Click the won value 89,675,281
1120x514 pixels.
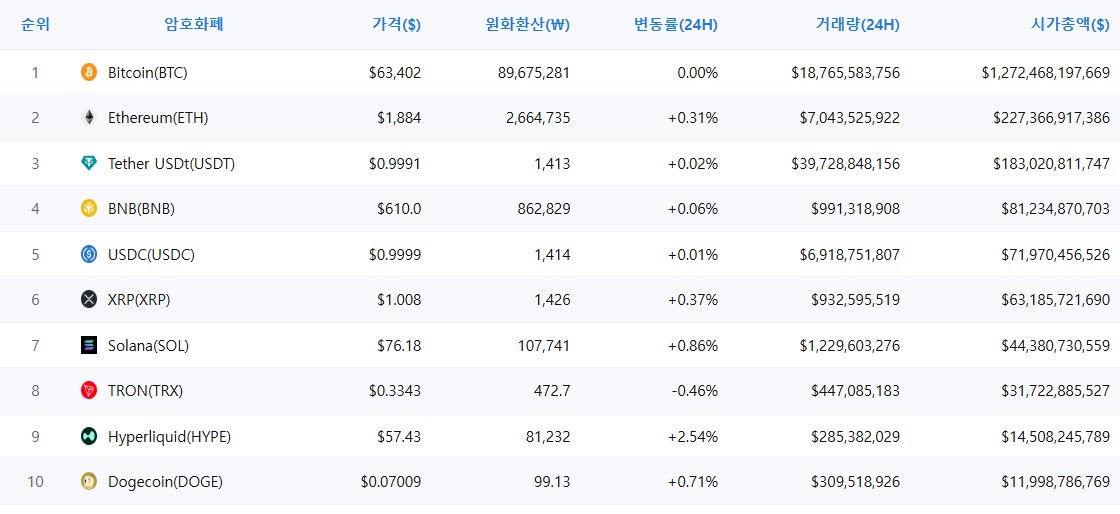(x=534, y=72)
